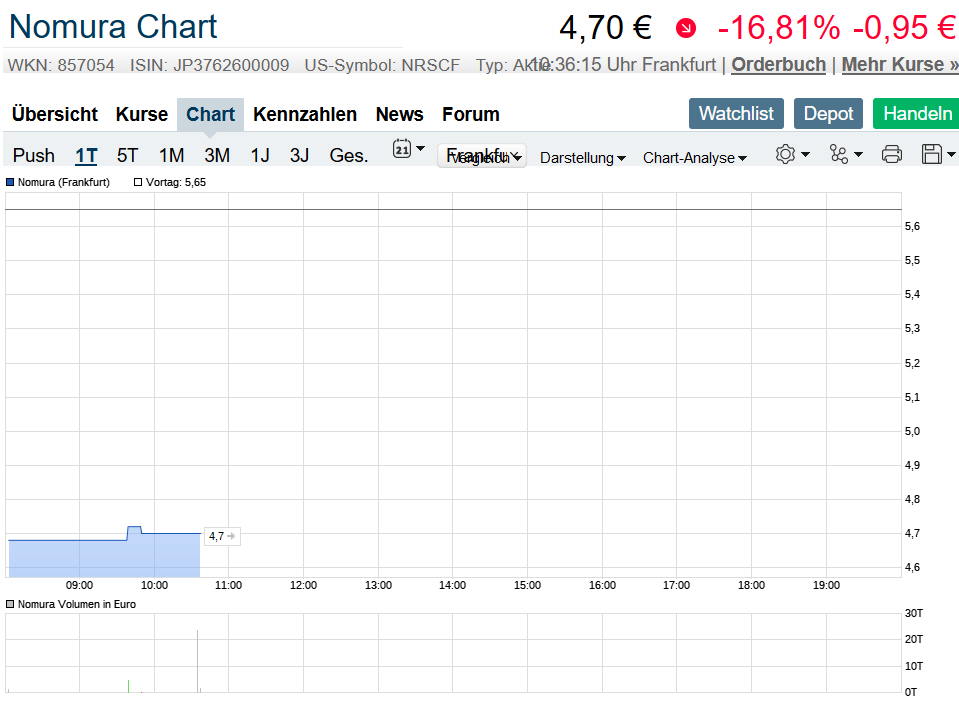Open the Darstellung dropdown
Viewport: 959px width, 706px height.
click(582, 158)
